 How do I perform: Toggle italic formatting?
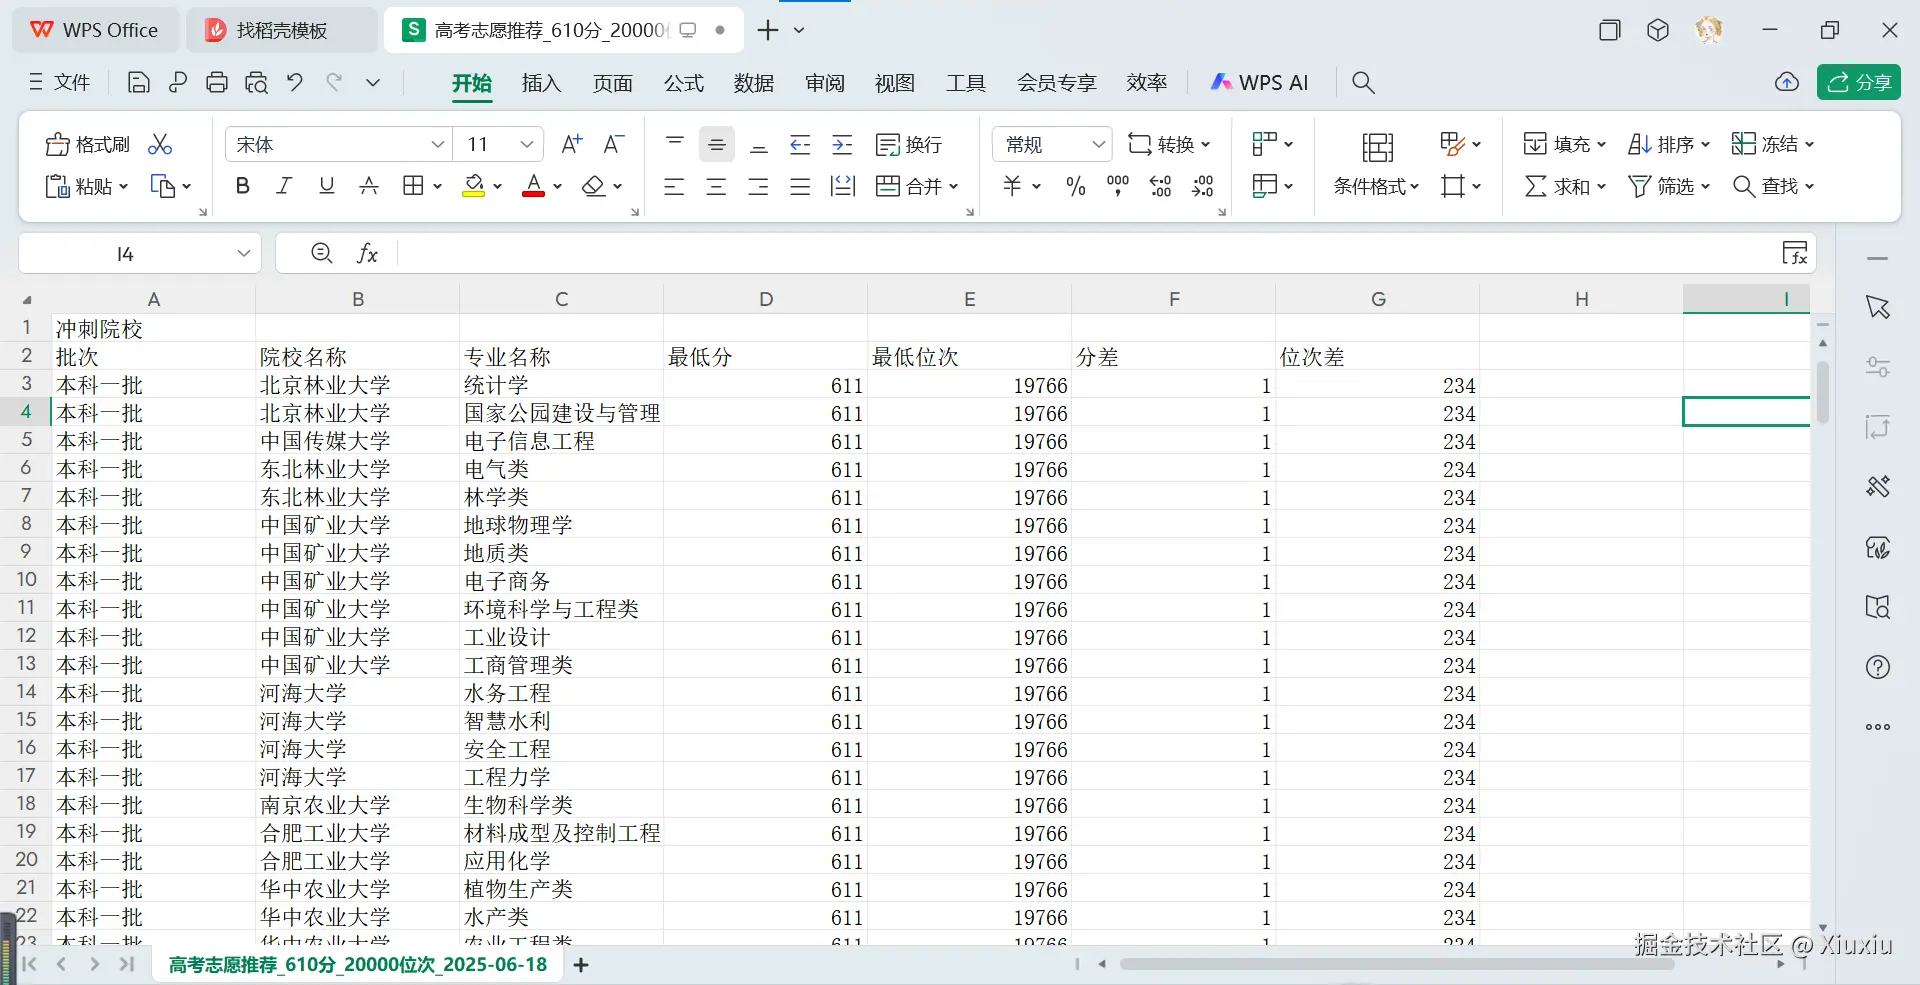click(x=284, y=186)
